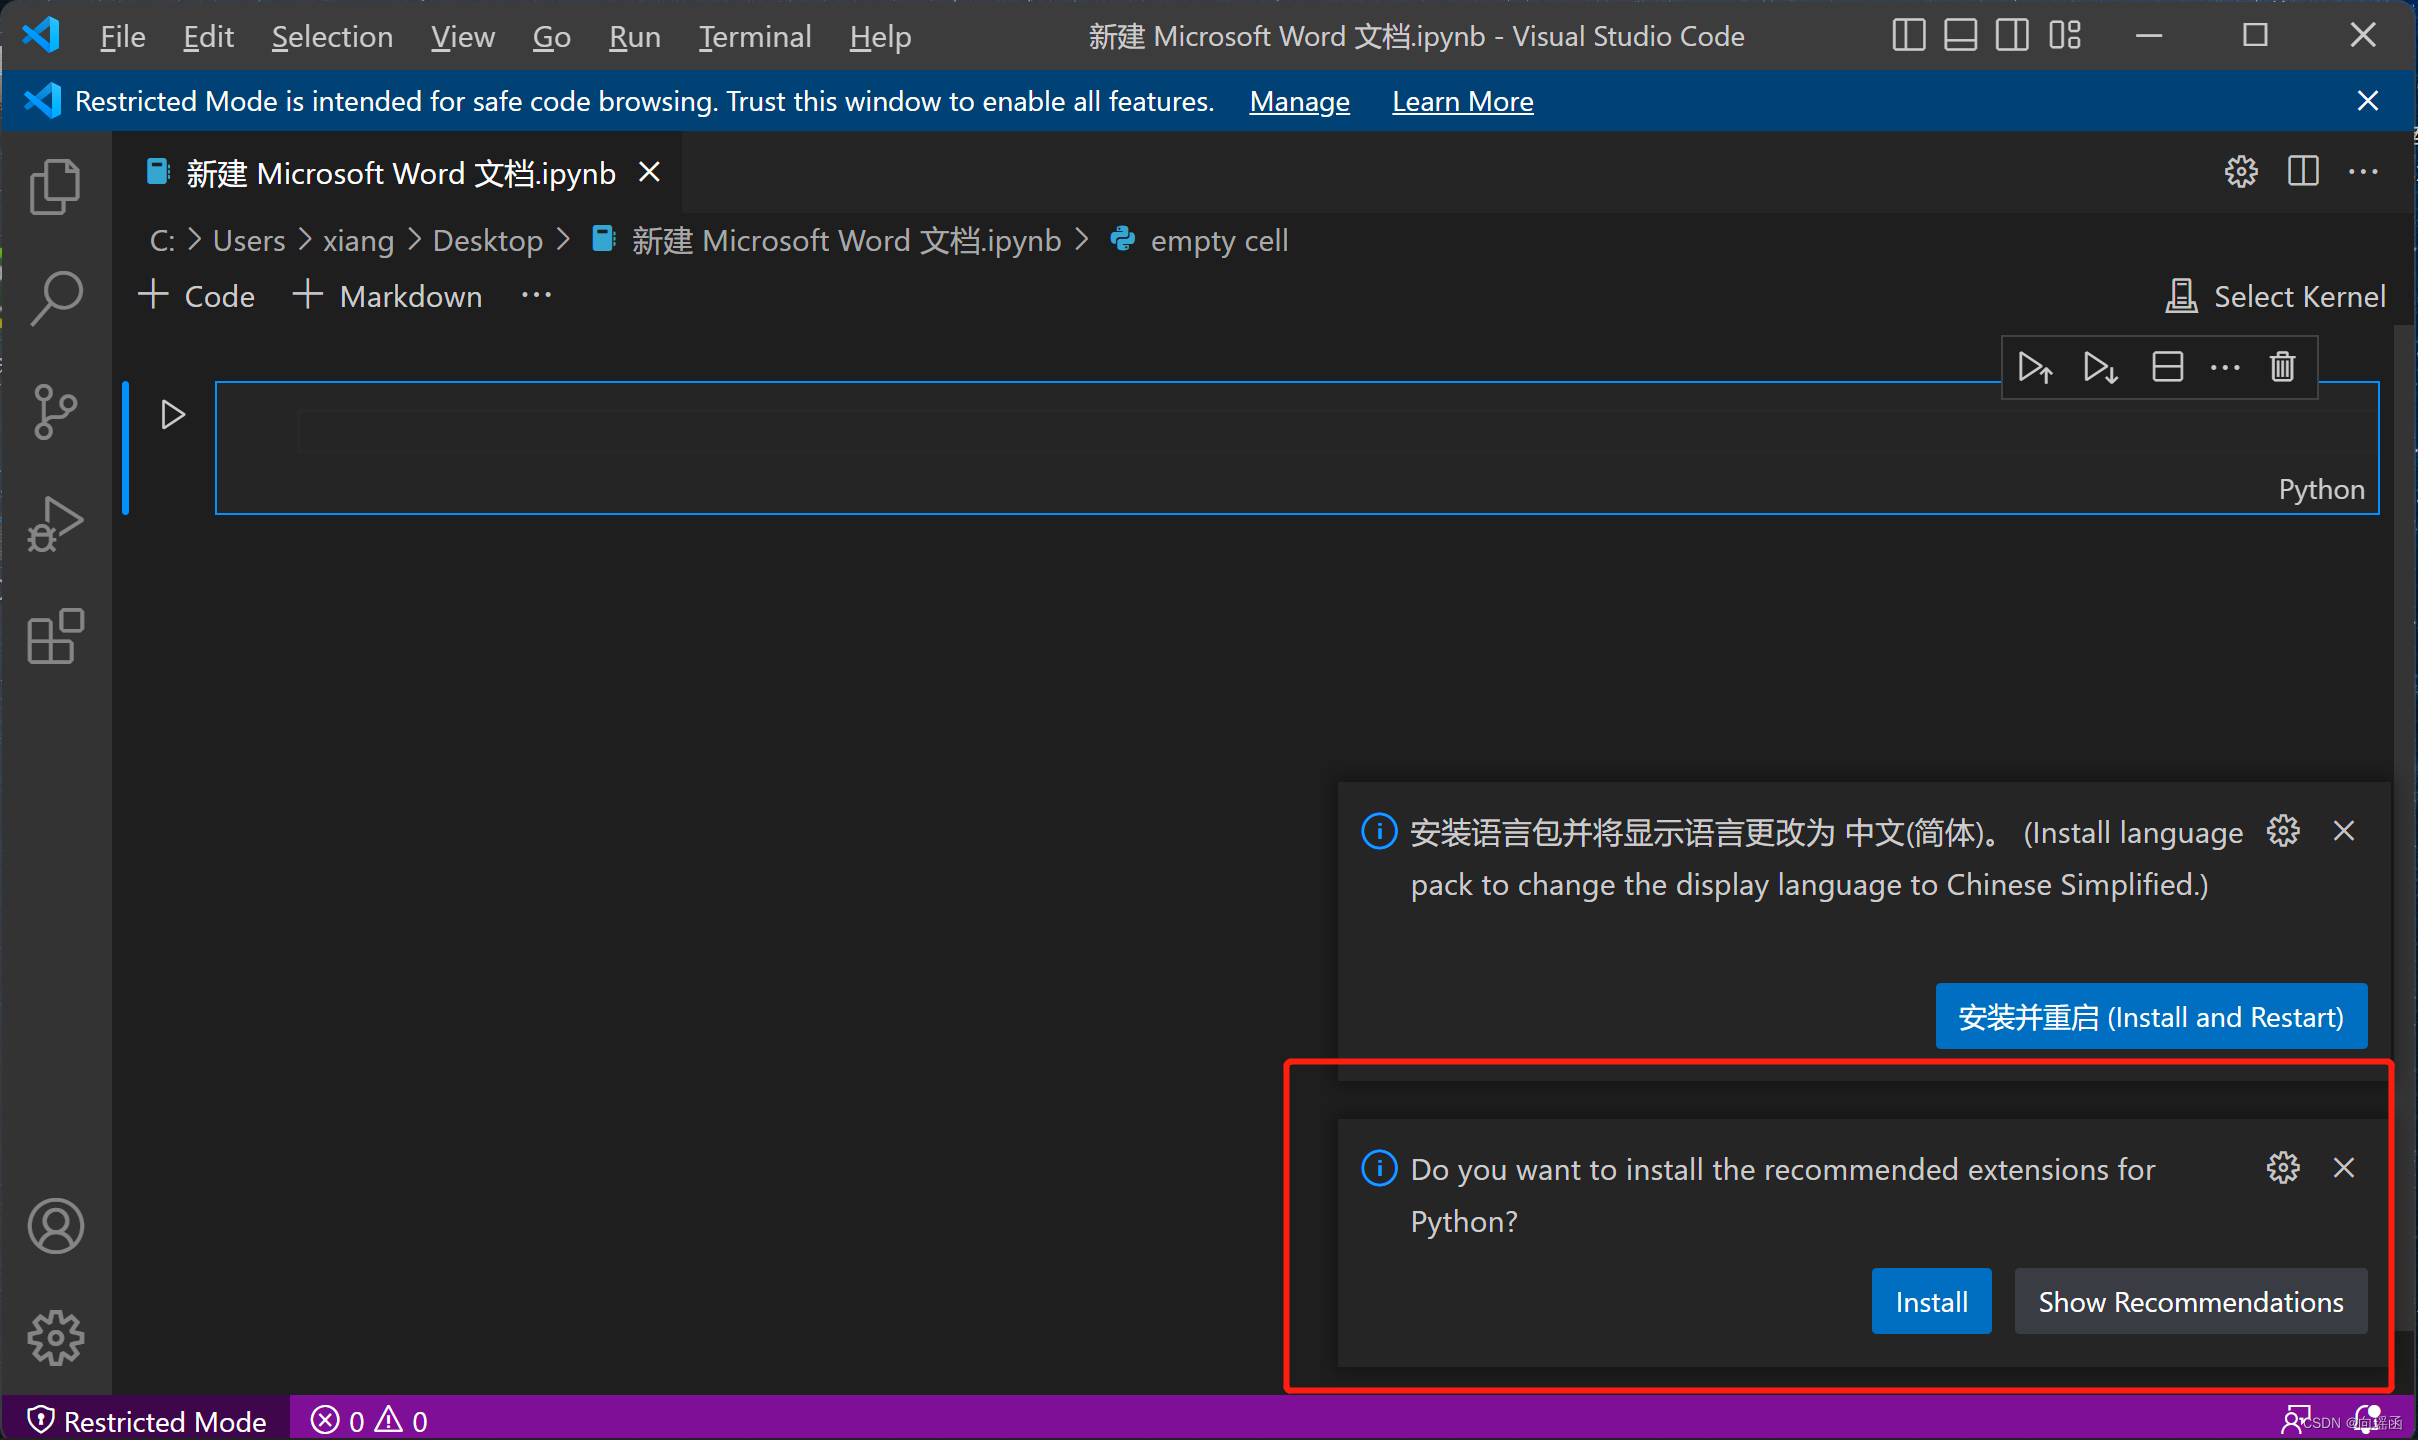
Task: Execute cells above this cell
Action: [2035, 368]
